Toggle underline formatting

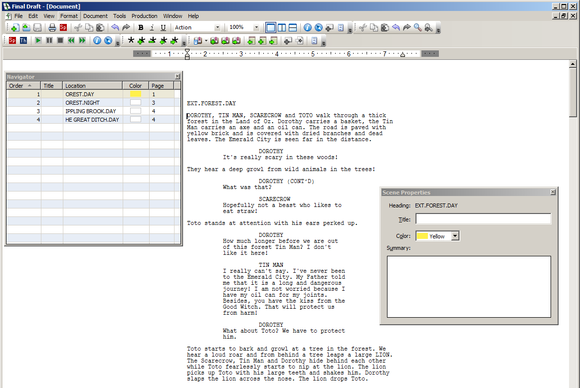(163, 28)
